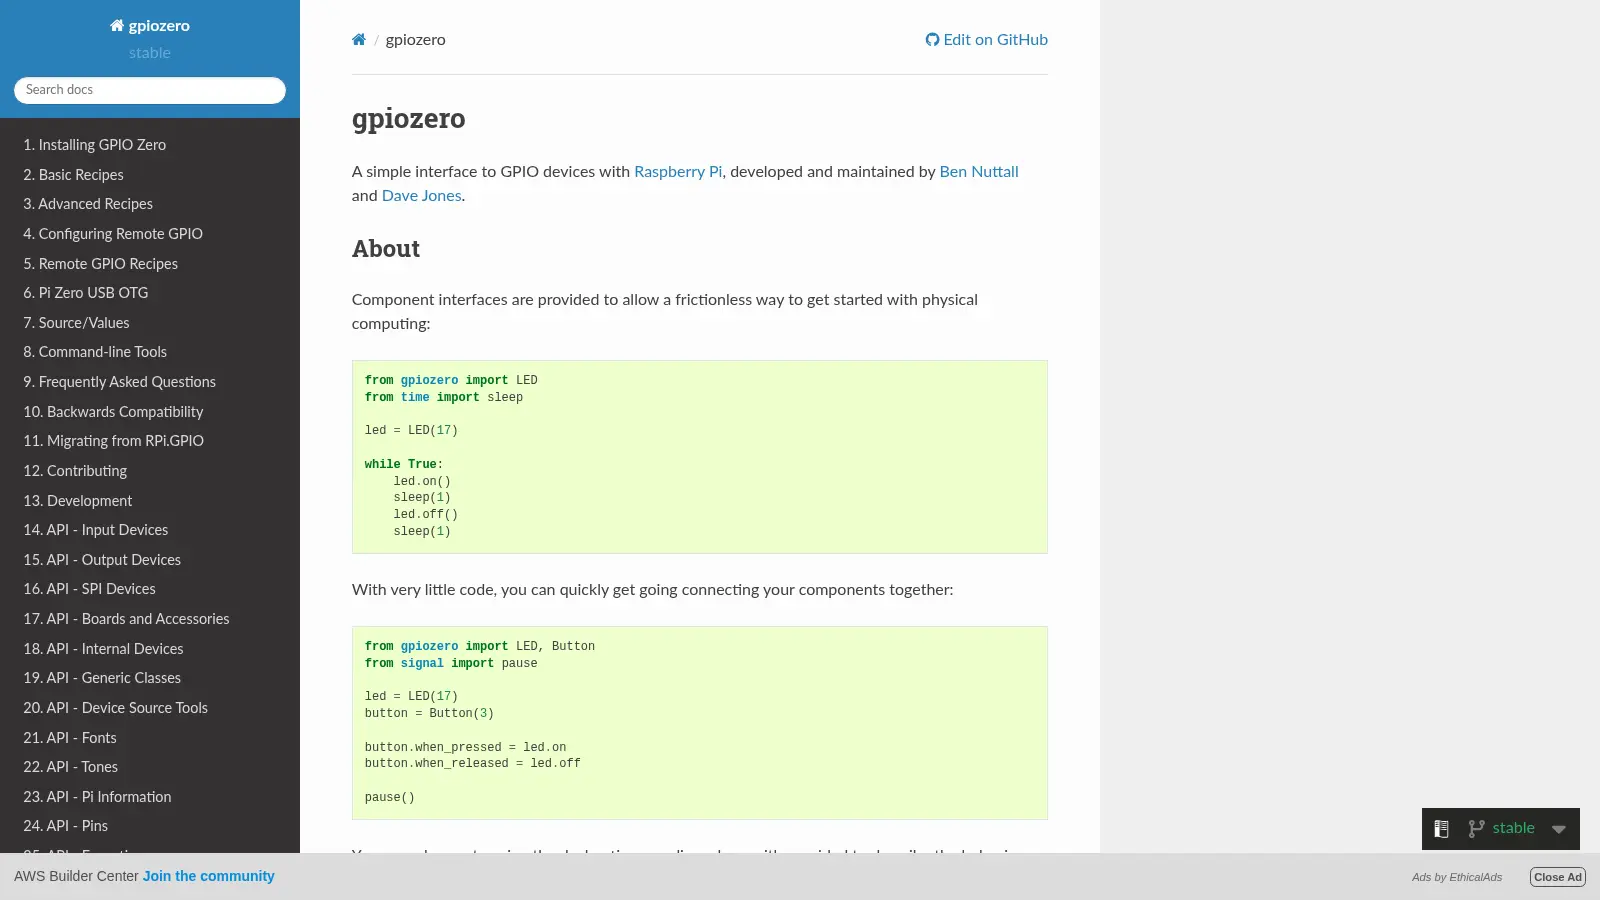The height and width of the screenshot is (900, 1600).
Task: Click AWS Builder Center ad text
Action: pyautogui.click(x=76, y=876)
